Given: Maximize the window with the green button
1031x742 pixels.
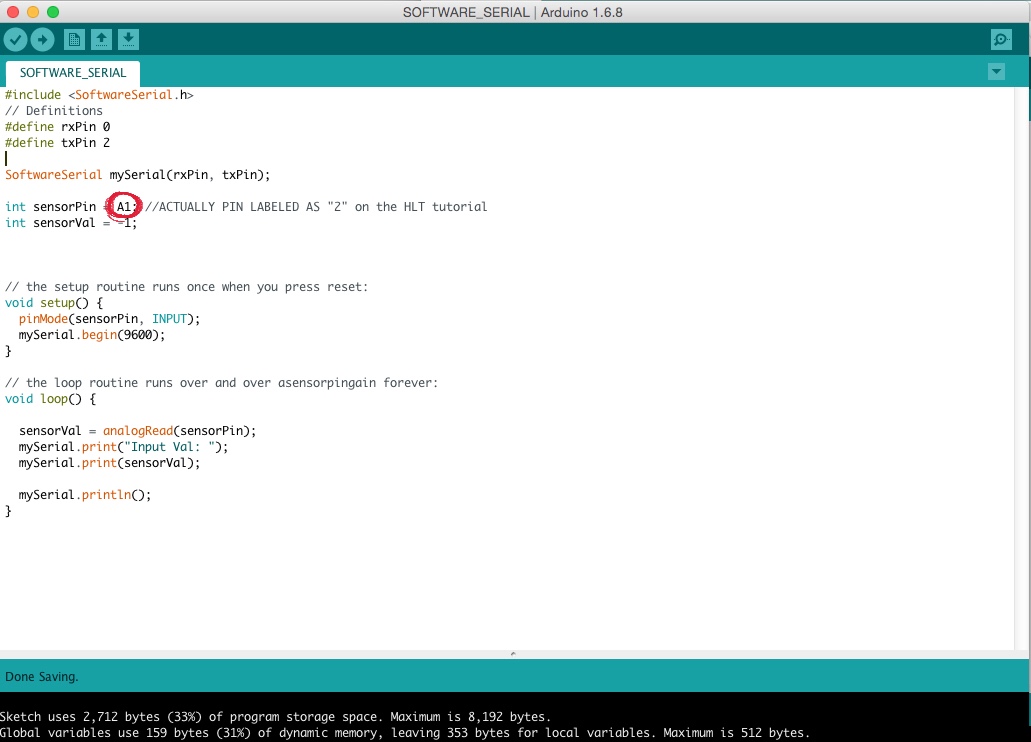Looking at the screenshot, I should [53, 12].
